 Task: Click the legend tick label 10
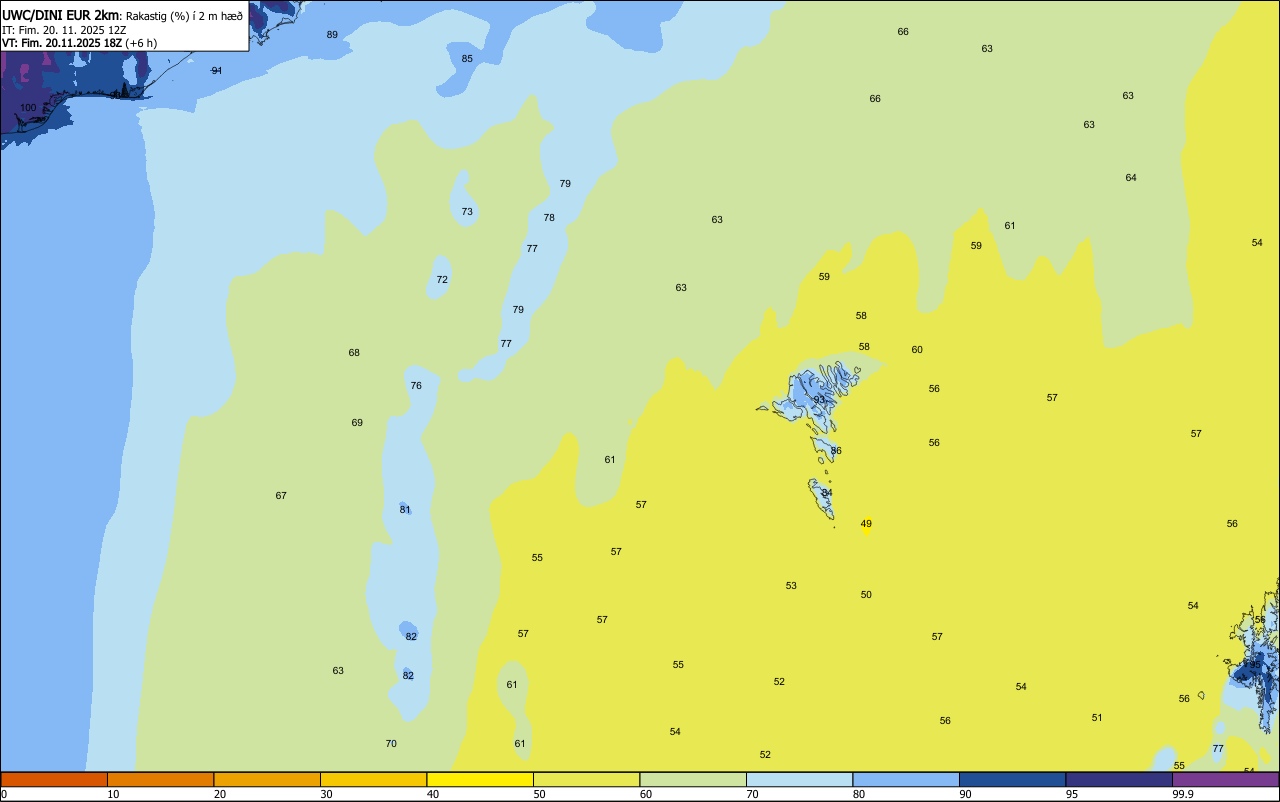113,794
